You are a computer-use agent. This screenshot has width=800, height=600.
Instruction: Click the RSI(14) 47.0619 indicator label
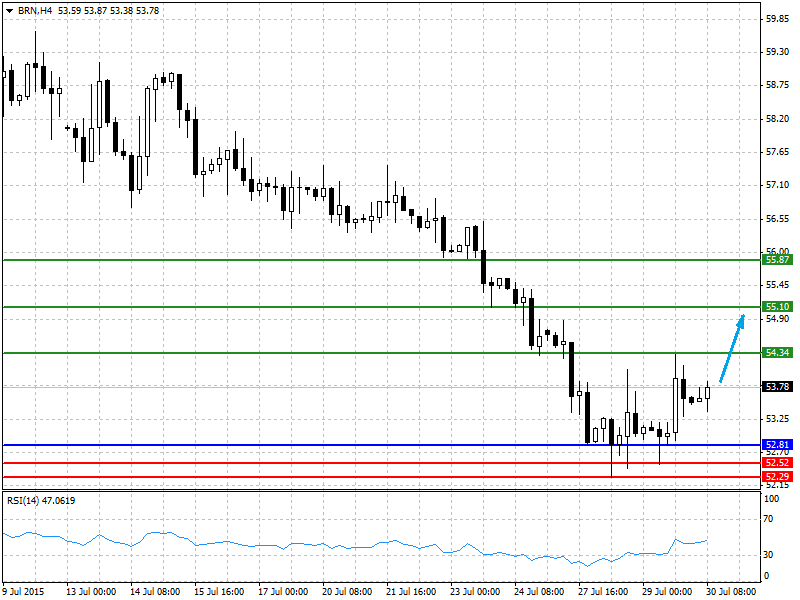coord(41,501)
